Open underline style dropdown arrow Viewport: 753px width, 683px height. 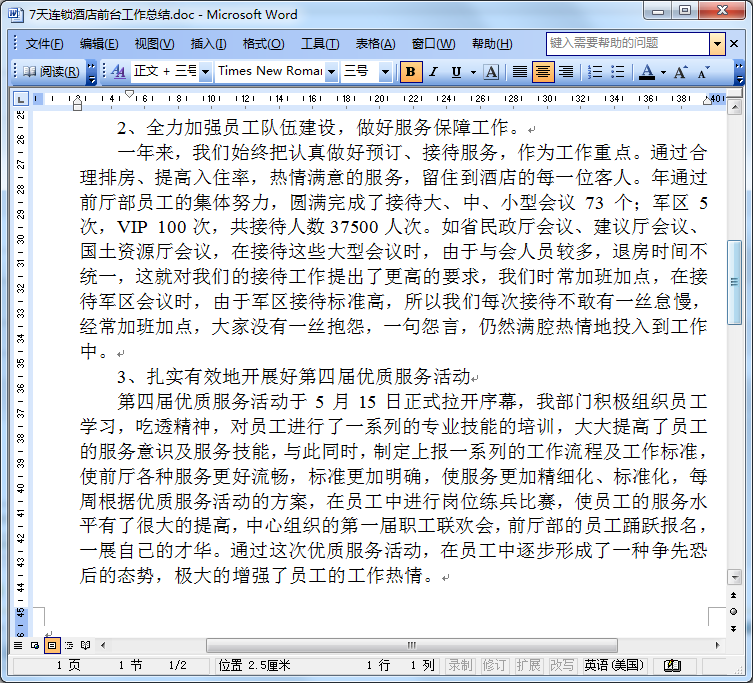coord(473,72)
